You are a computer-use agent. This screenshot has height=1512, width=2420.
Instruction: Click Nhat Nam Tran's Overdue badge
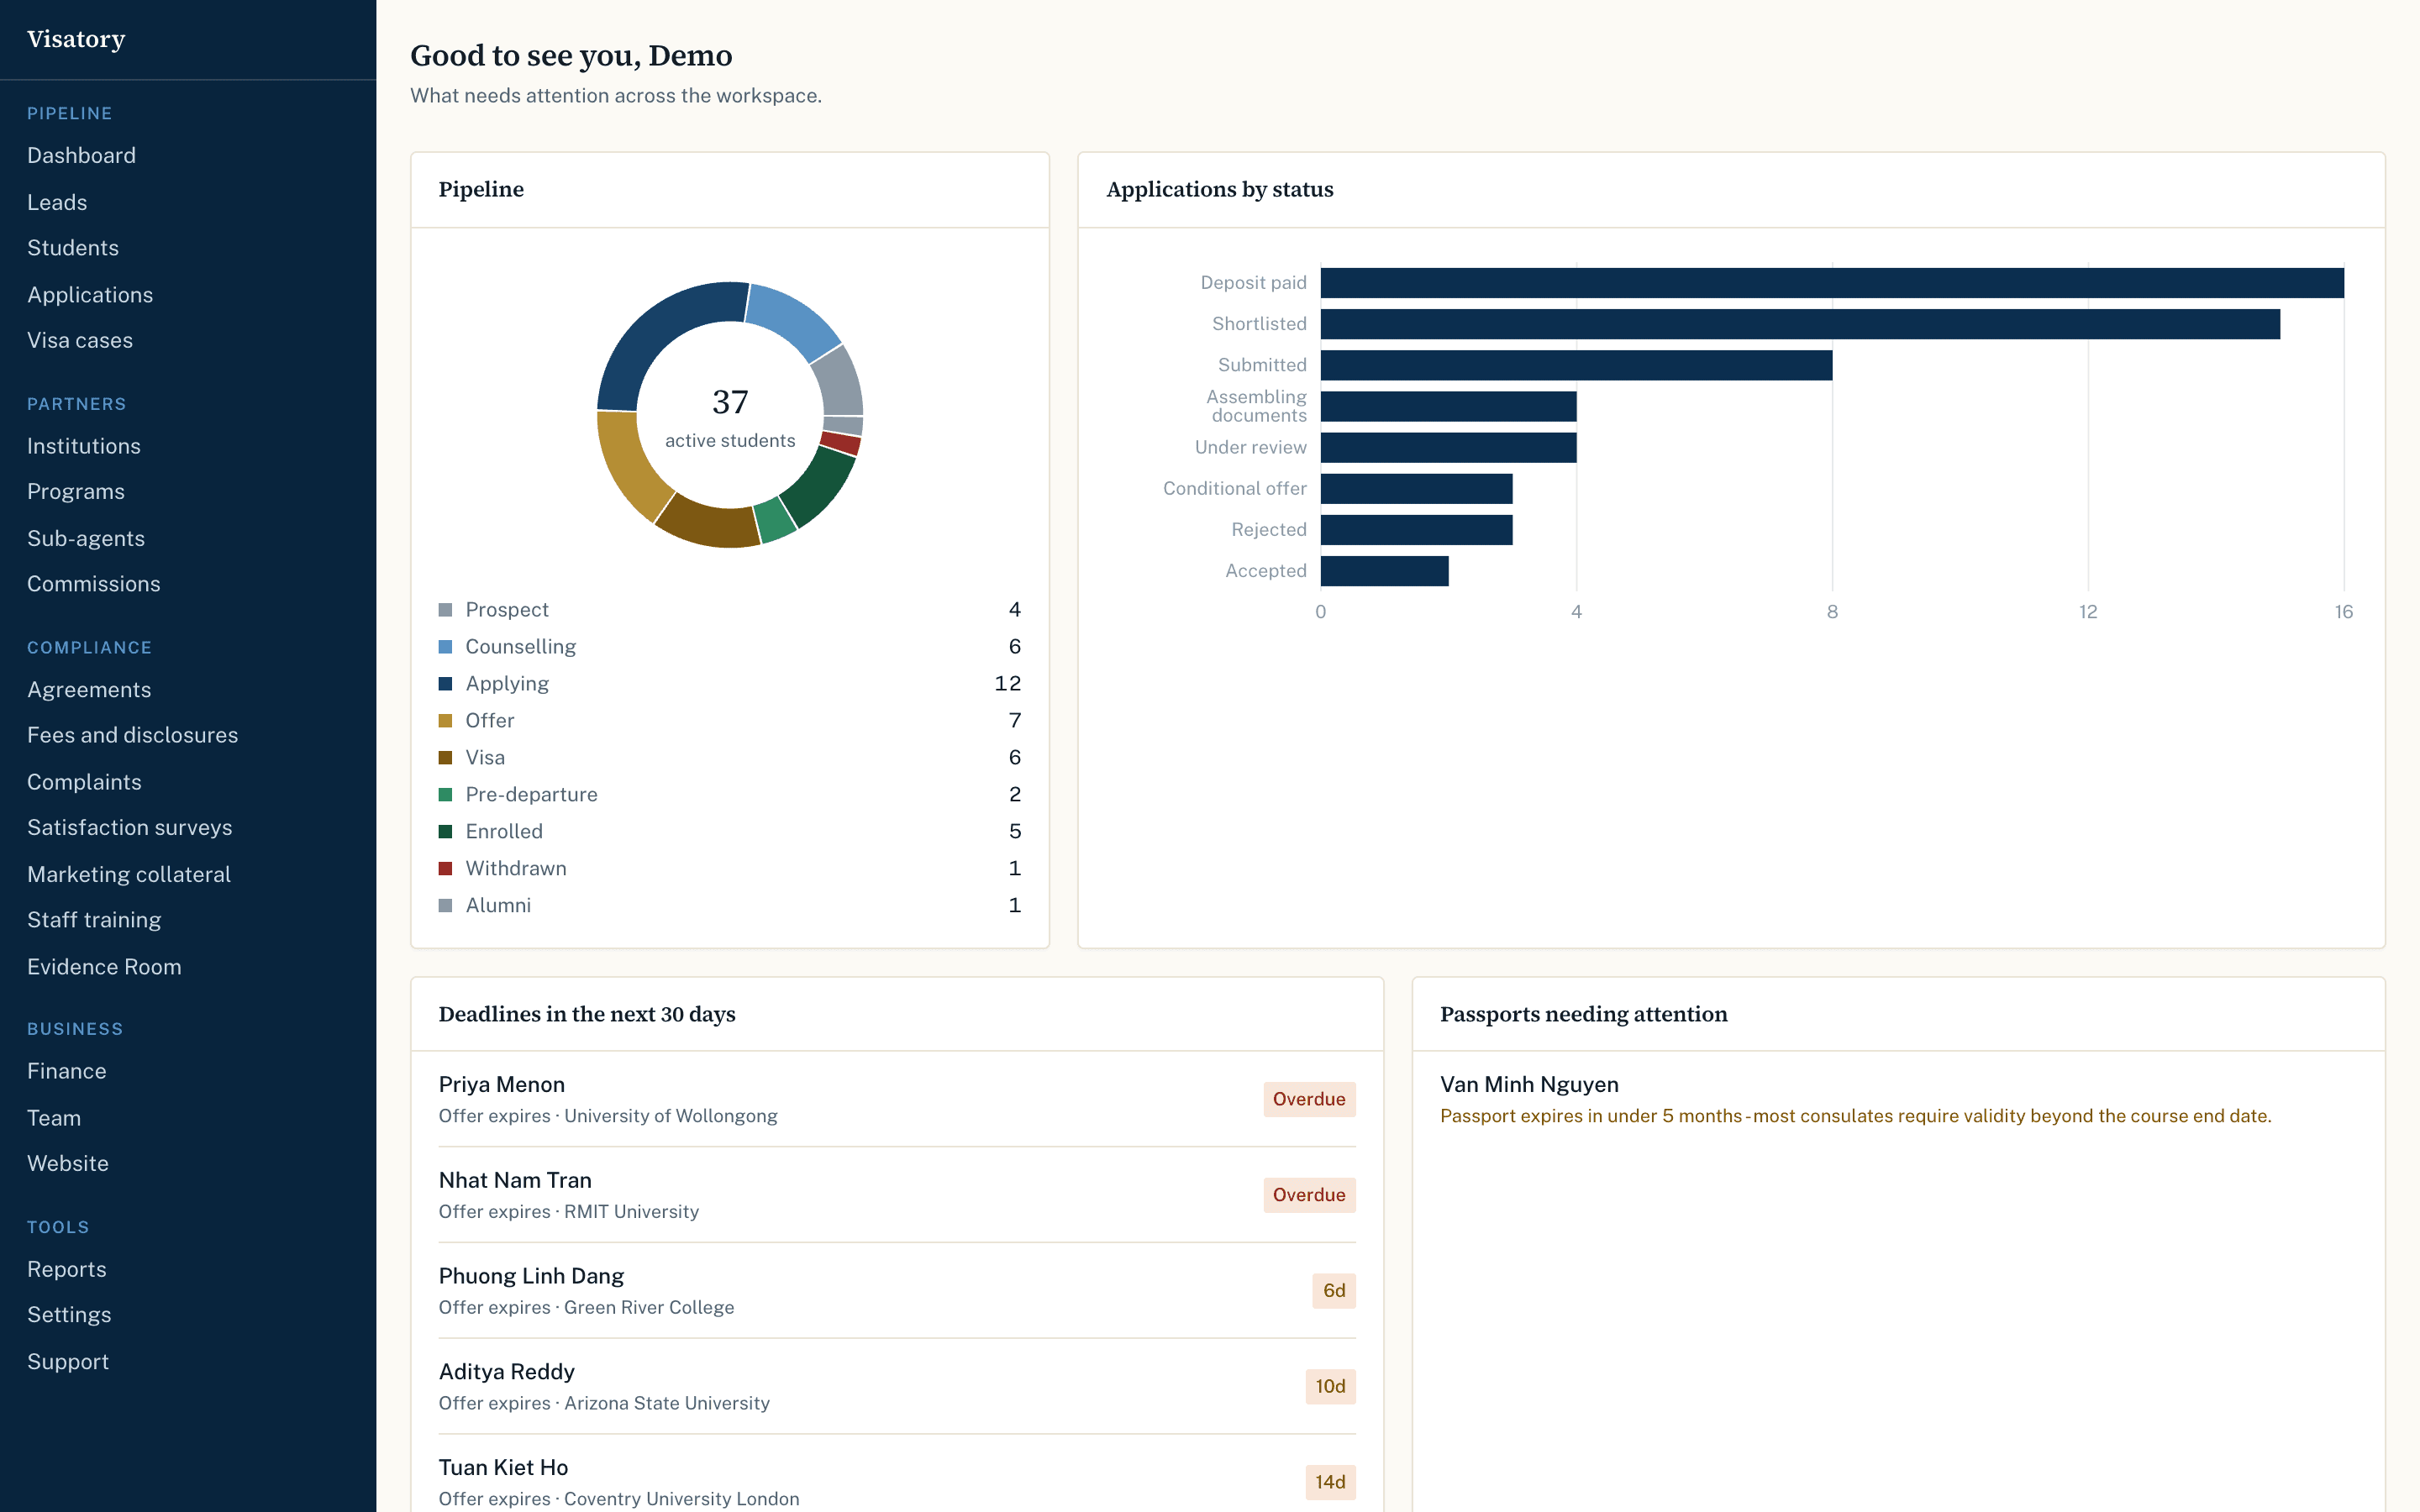click(1309, 1195)
